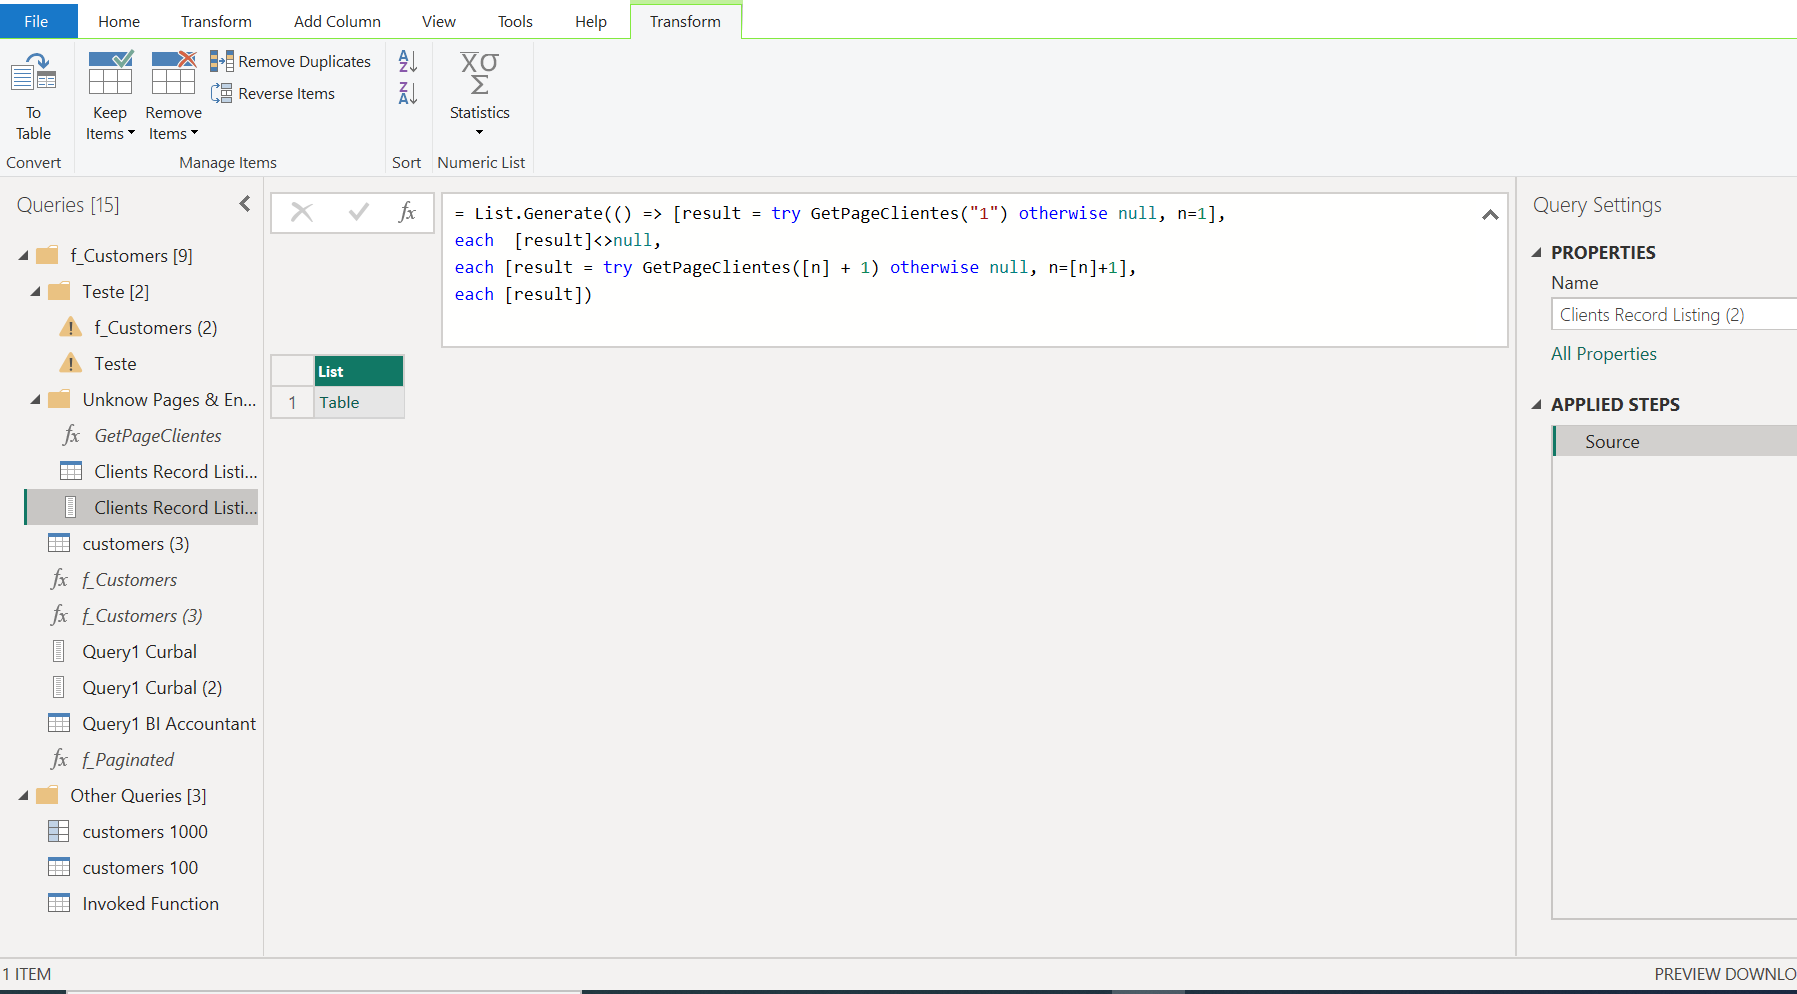Open the View tab

pyautogui.click(x=439, y=21)
